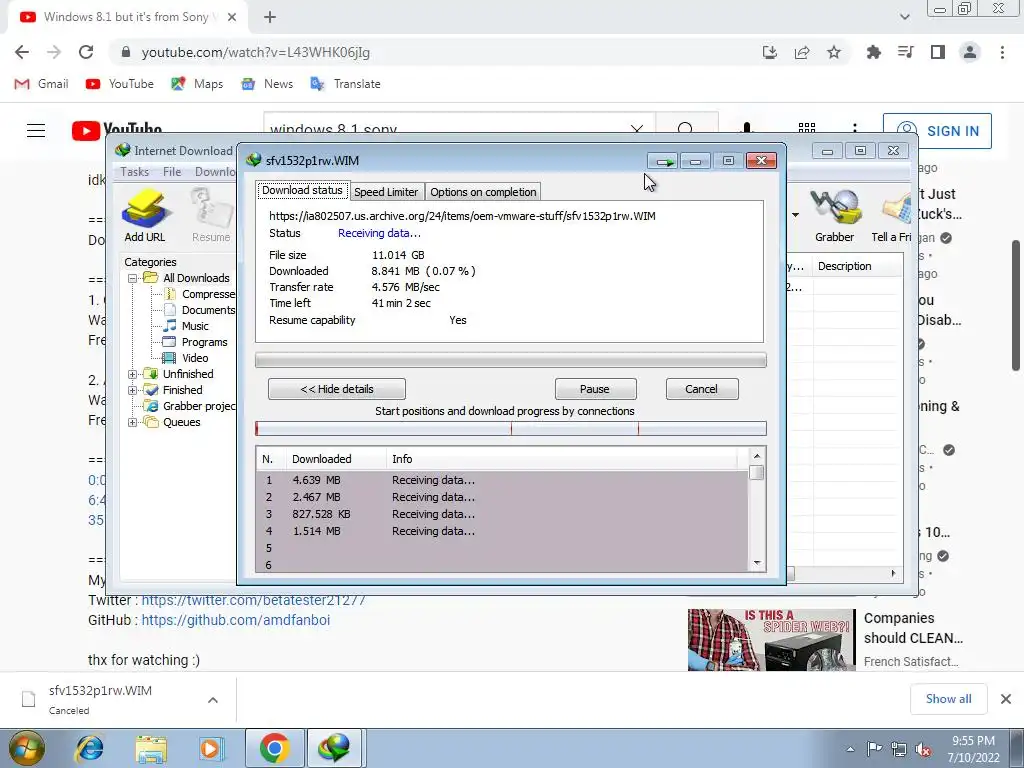Screen dimensions: 1024x768
Task: Open the Gmail bookmark
Action: [41, 84]
